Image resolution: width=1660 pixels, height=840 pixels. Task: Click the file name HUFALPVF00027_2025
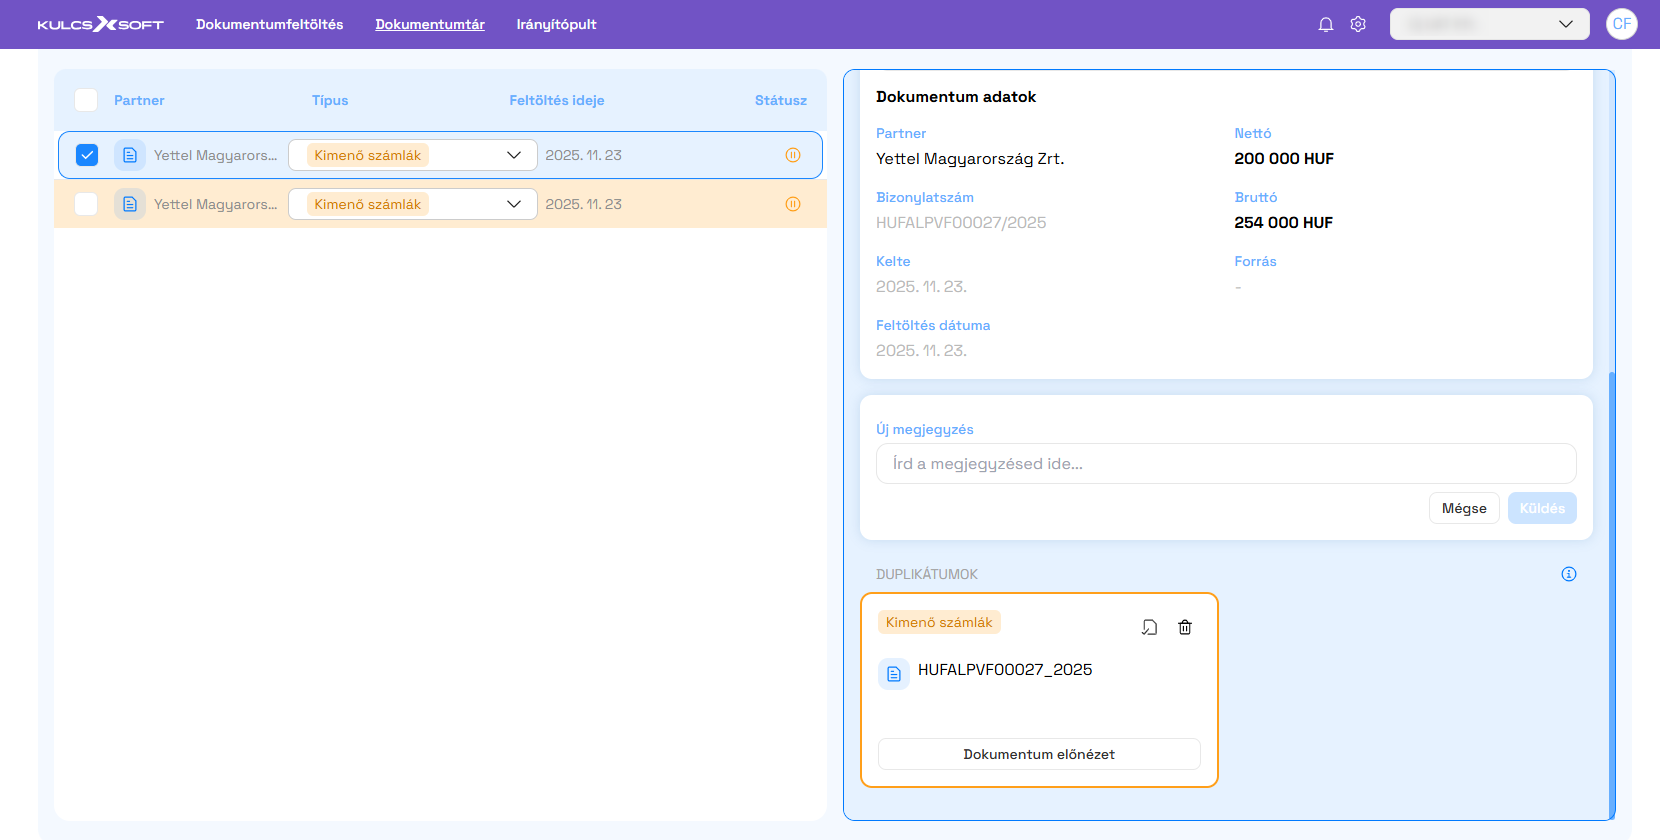click(x=1005, y=670)
